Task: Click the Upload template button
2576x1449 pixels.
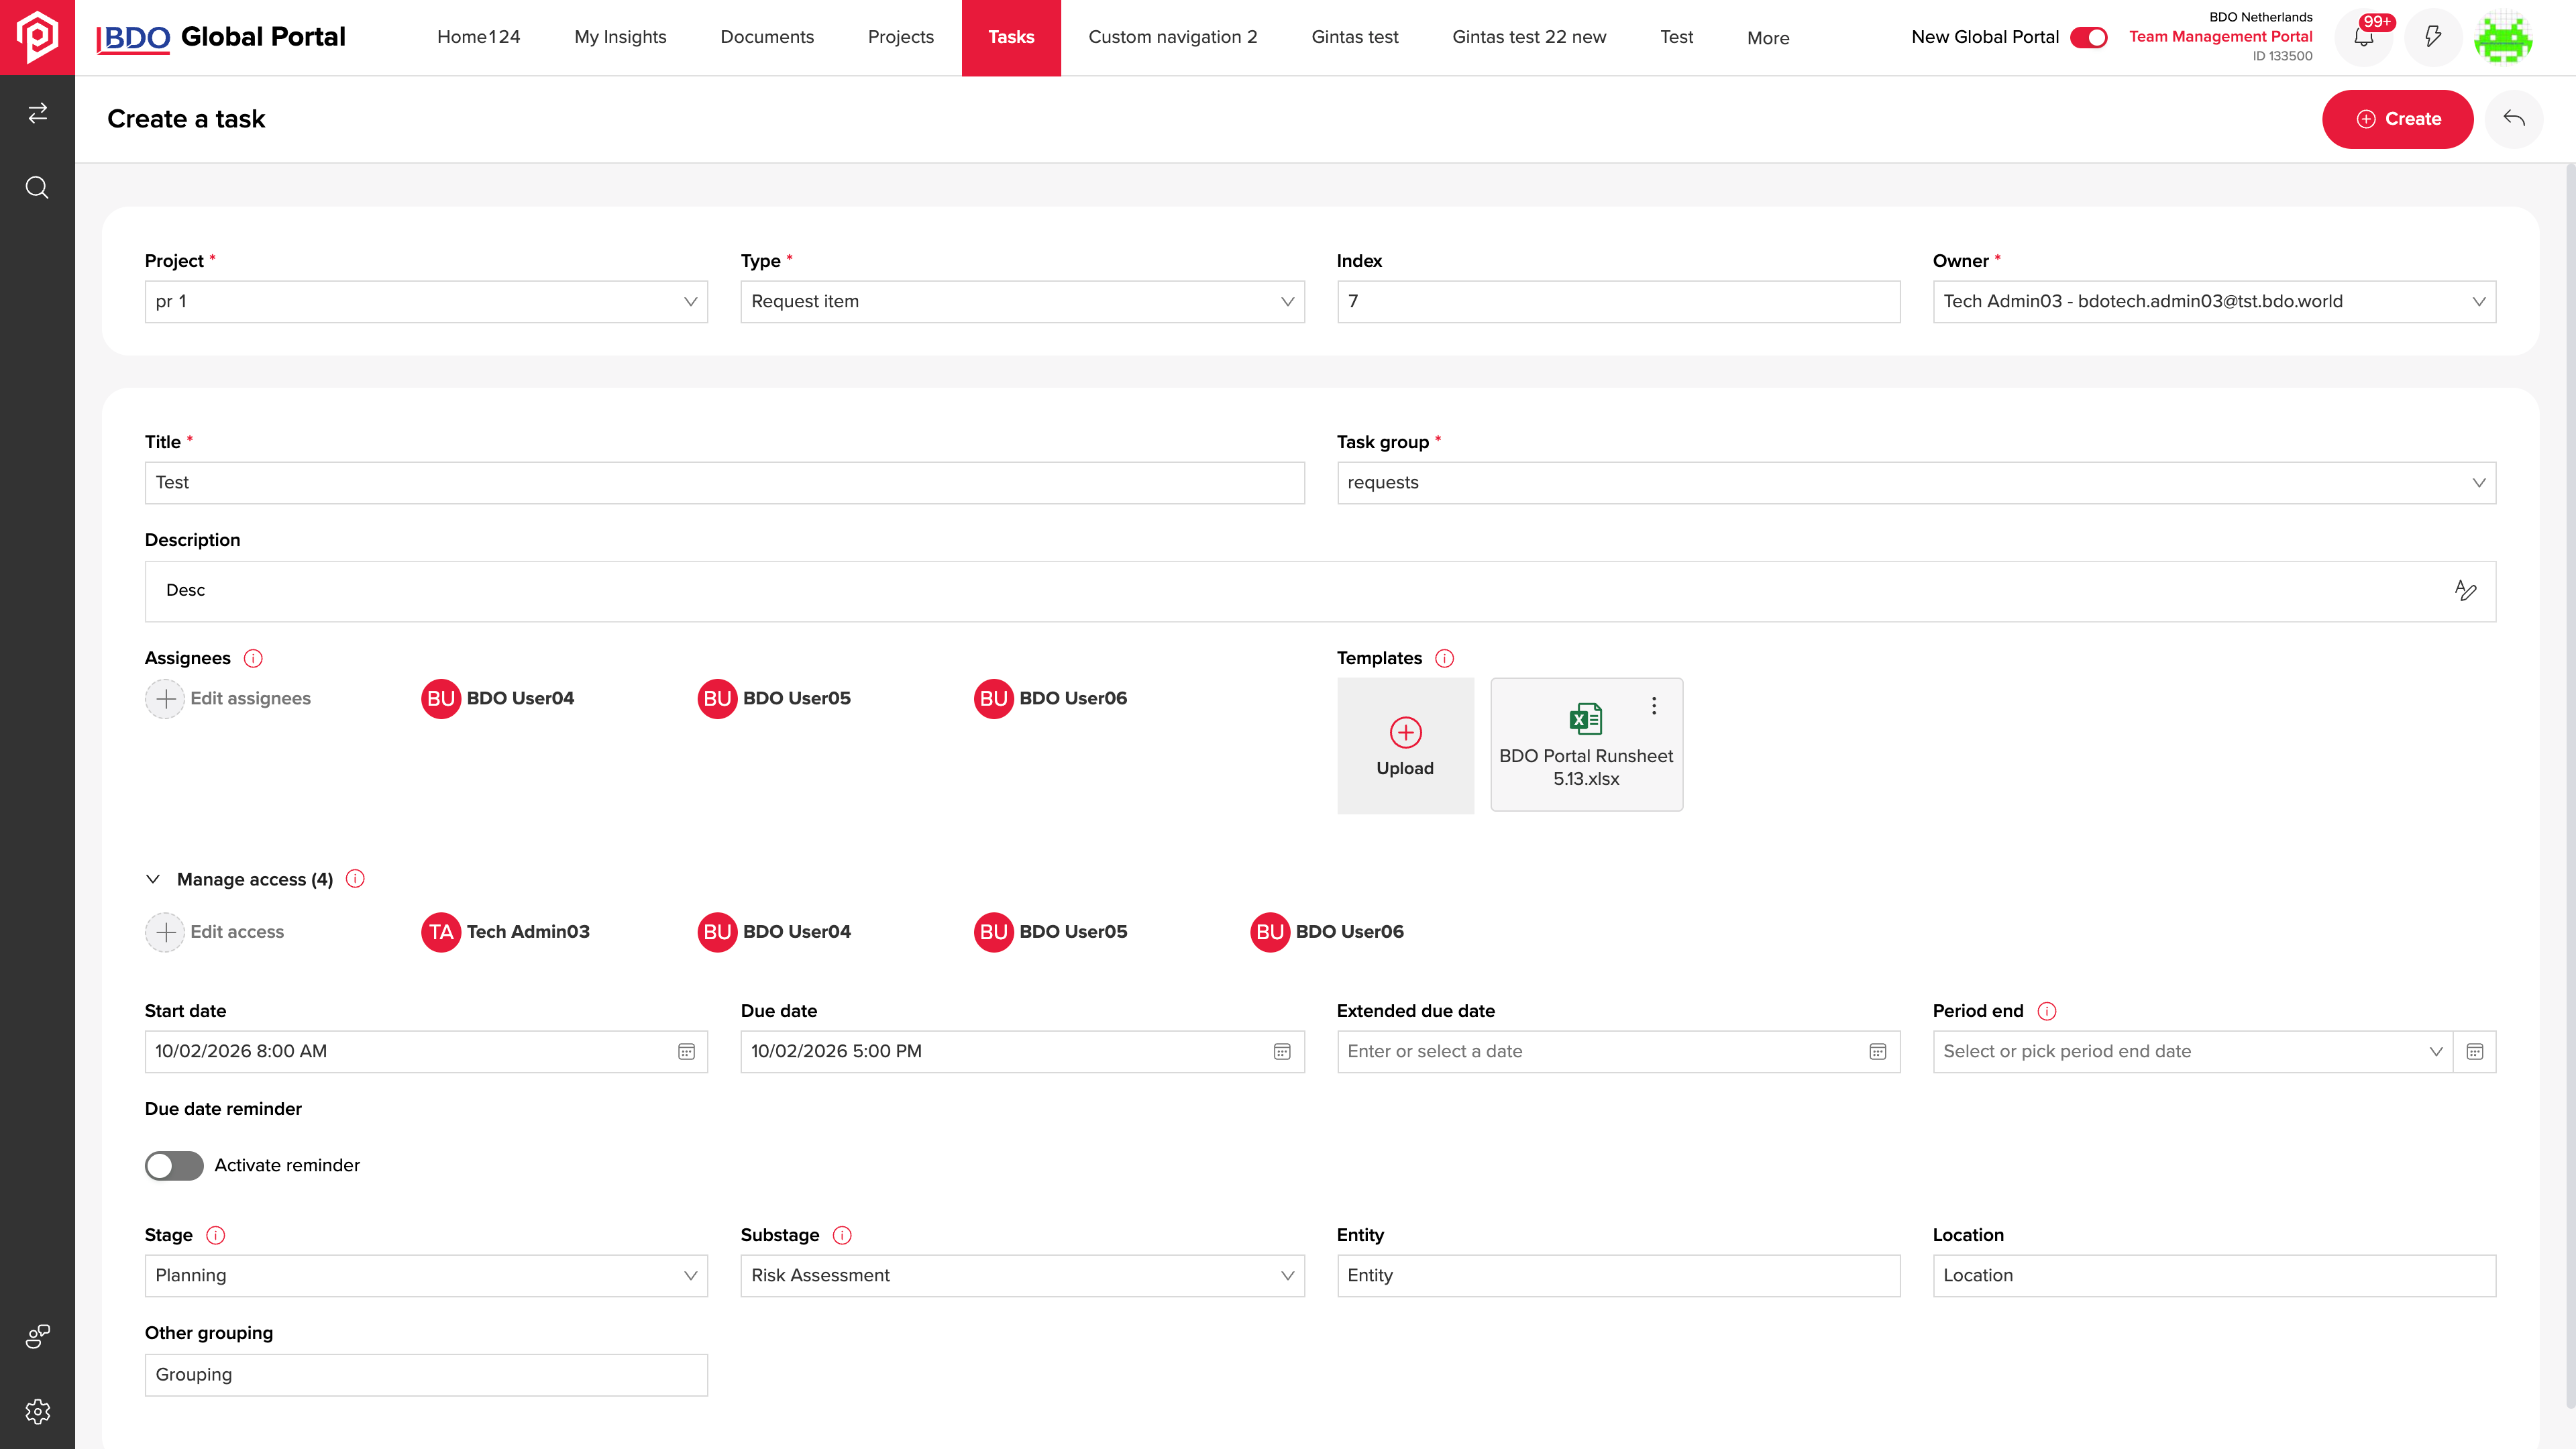Action: [x=1405, y=746]
